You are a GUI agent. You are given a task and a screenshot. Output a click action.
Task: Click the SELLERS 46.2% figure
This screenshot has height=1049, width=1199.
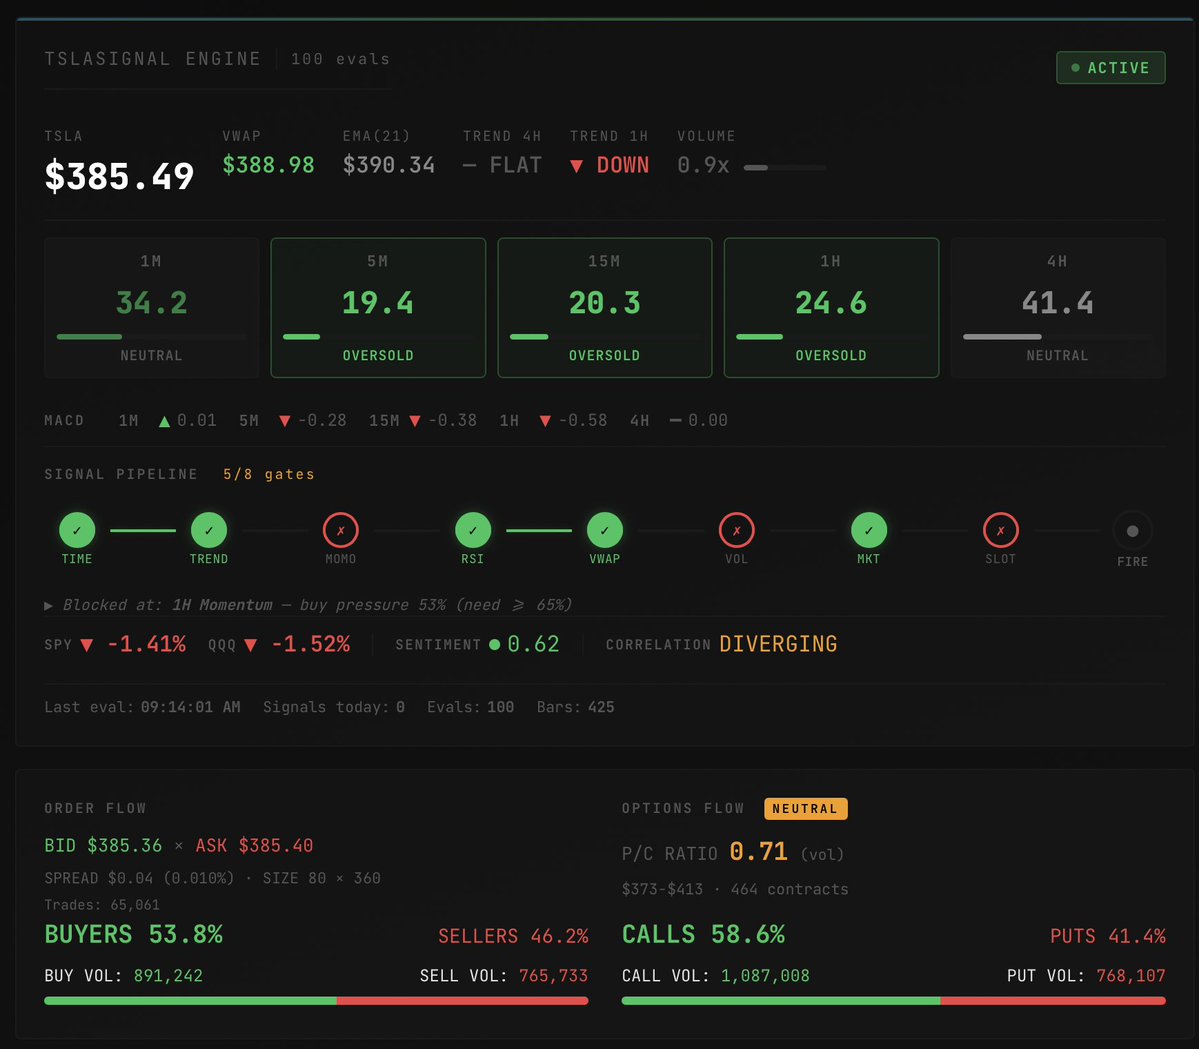[513, 936]
